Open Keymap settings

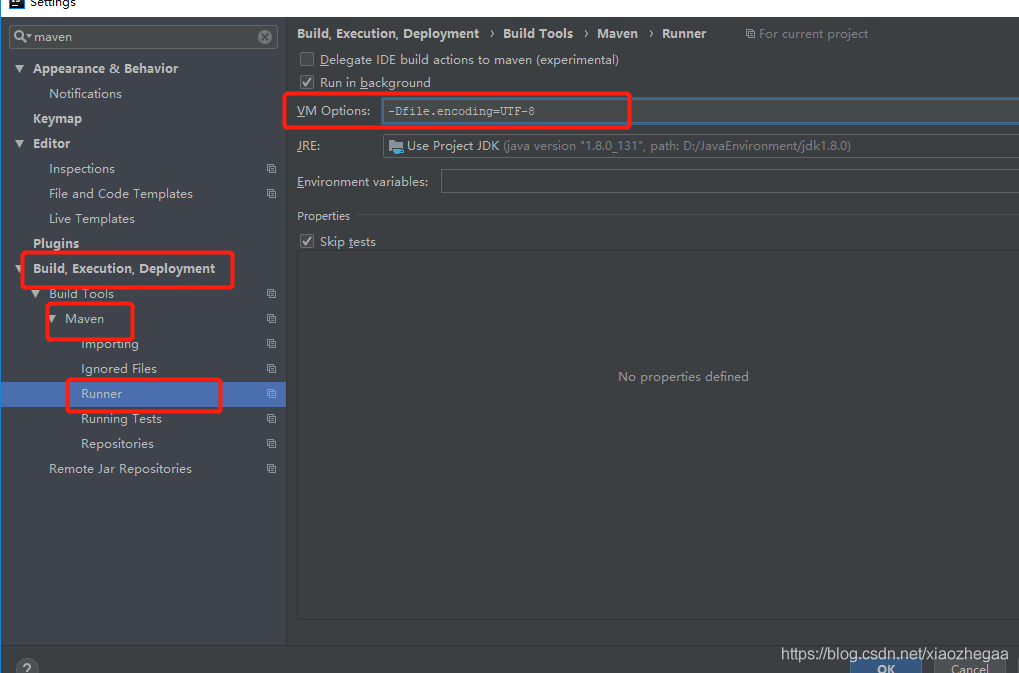click(x=57, y=119)
